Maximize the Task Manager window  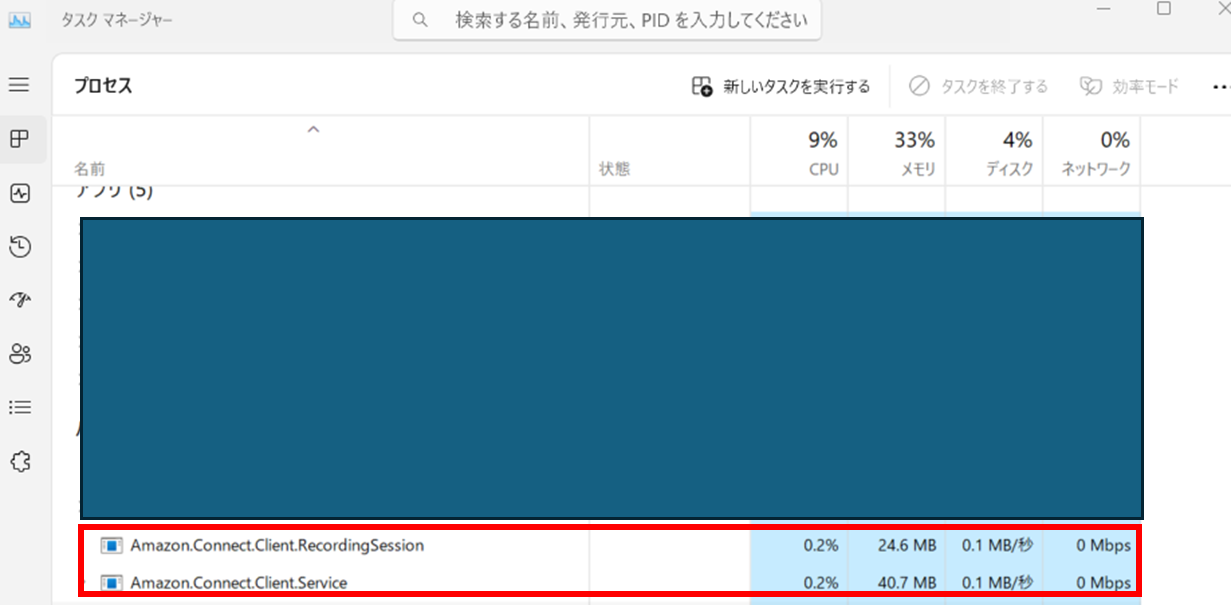pyautogui.click(x=1164, y=8)
